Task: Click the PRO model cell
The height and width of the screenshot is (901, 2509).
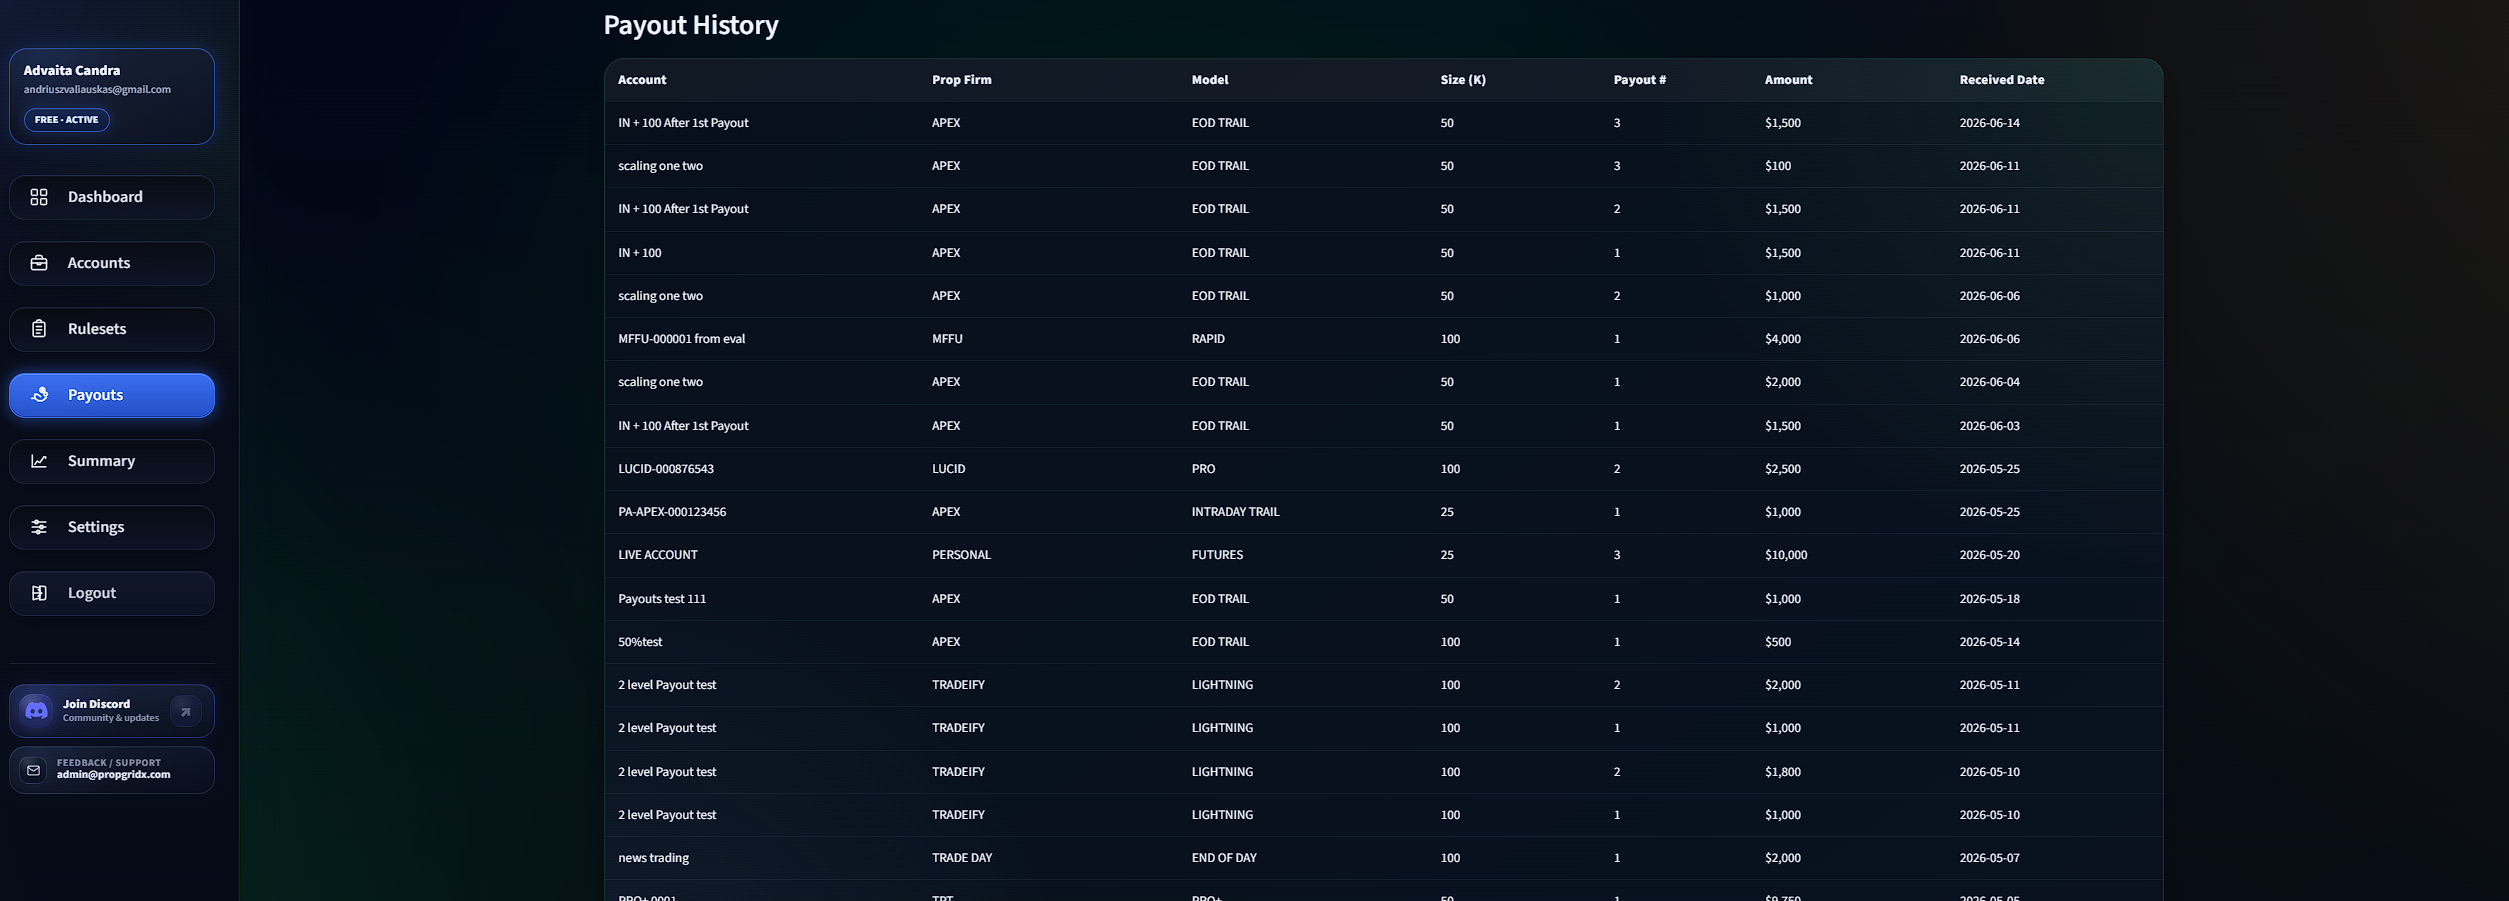Action: (1204, 469)
